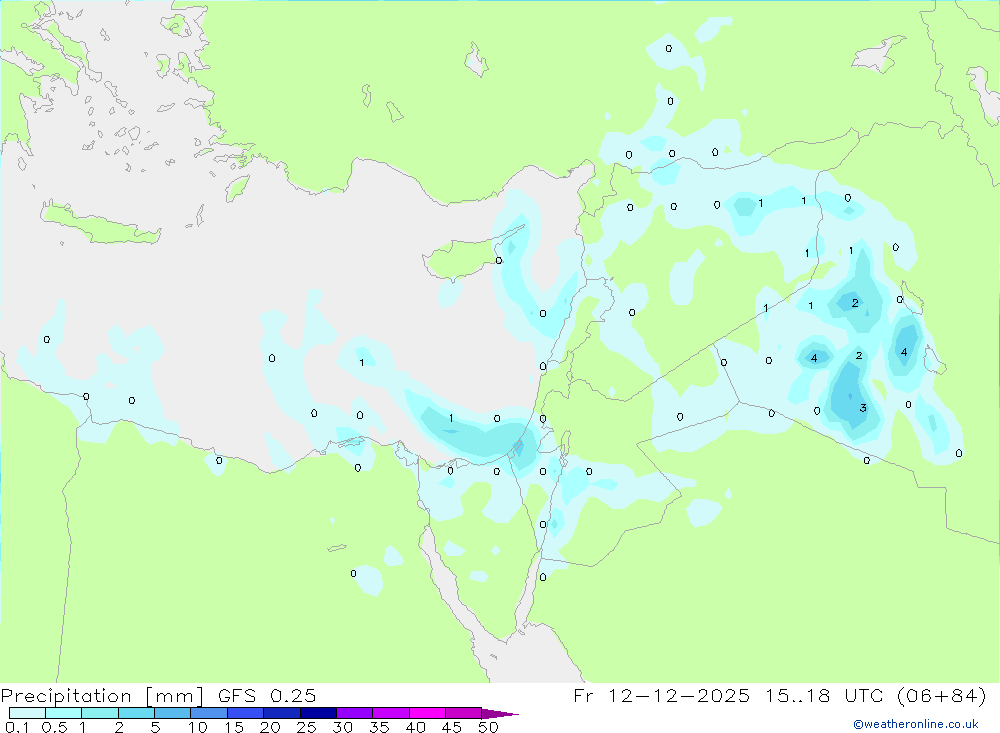Viewport: 1000px width, 733px height.
Task: Click the legend scale label '25'
Action: pos(306,727)
